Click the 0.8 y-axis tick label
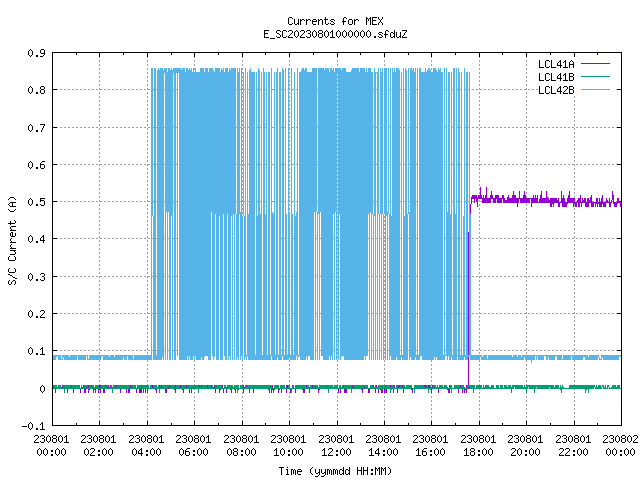Image resolution: width=640 pixels, height=480 pixels. [x=36, y=90]
